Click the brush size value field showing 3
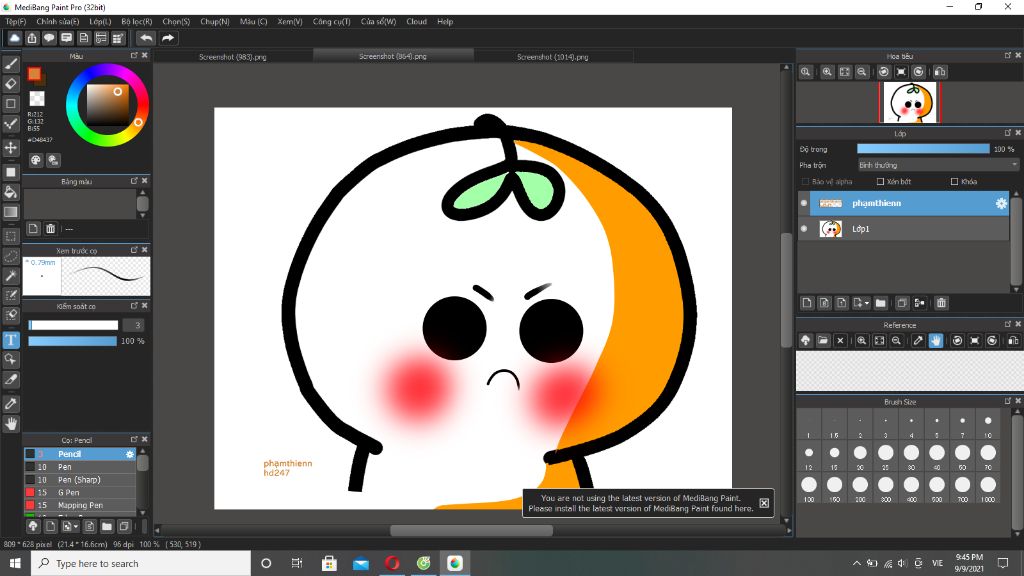1024x576 pixels. point(135,325)
